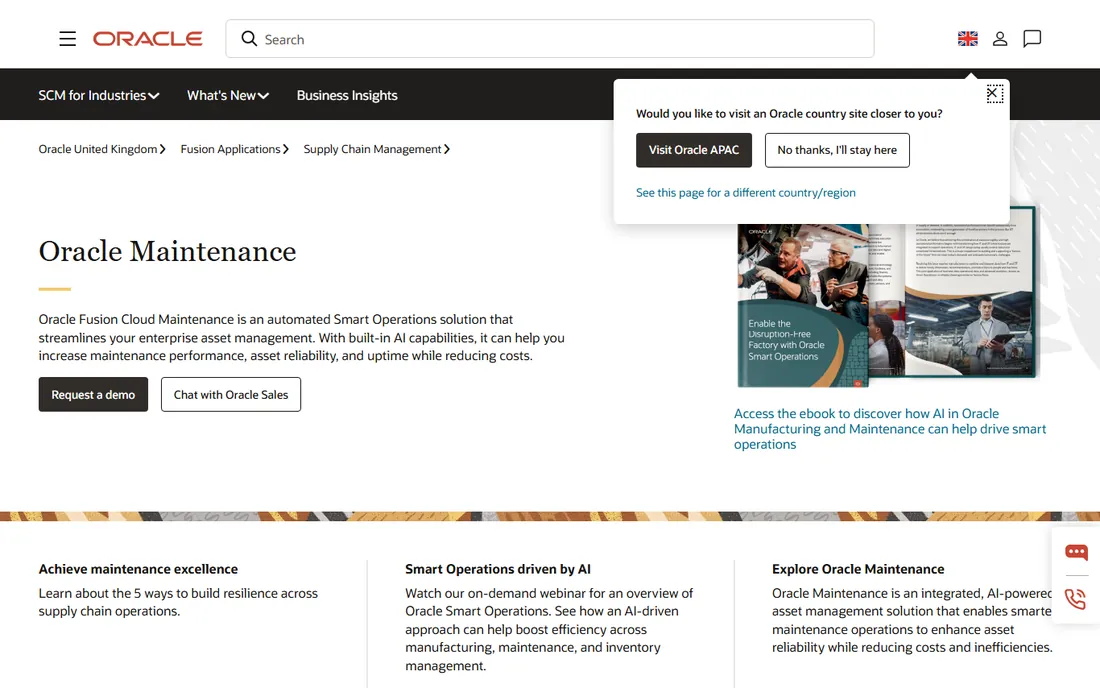Expand the SCM for Industries menu
The image size is (1100, 688).
[x=99, y=95]
